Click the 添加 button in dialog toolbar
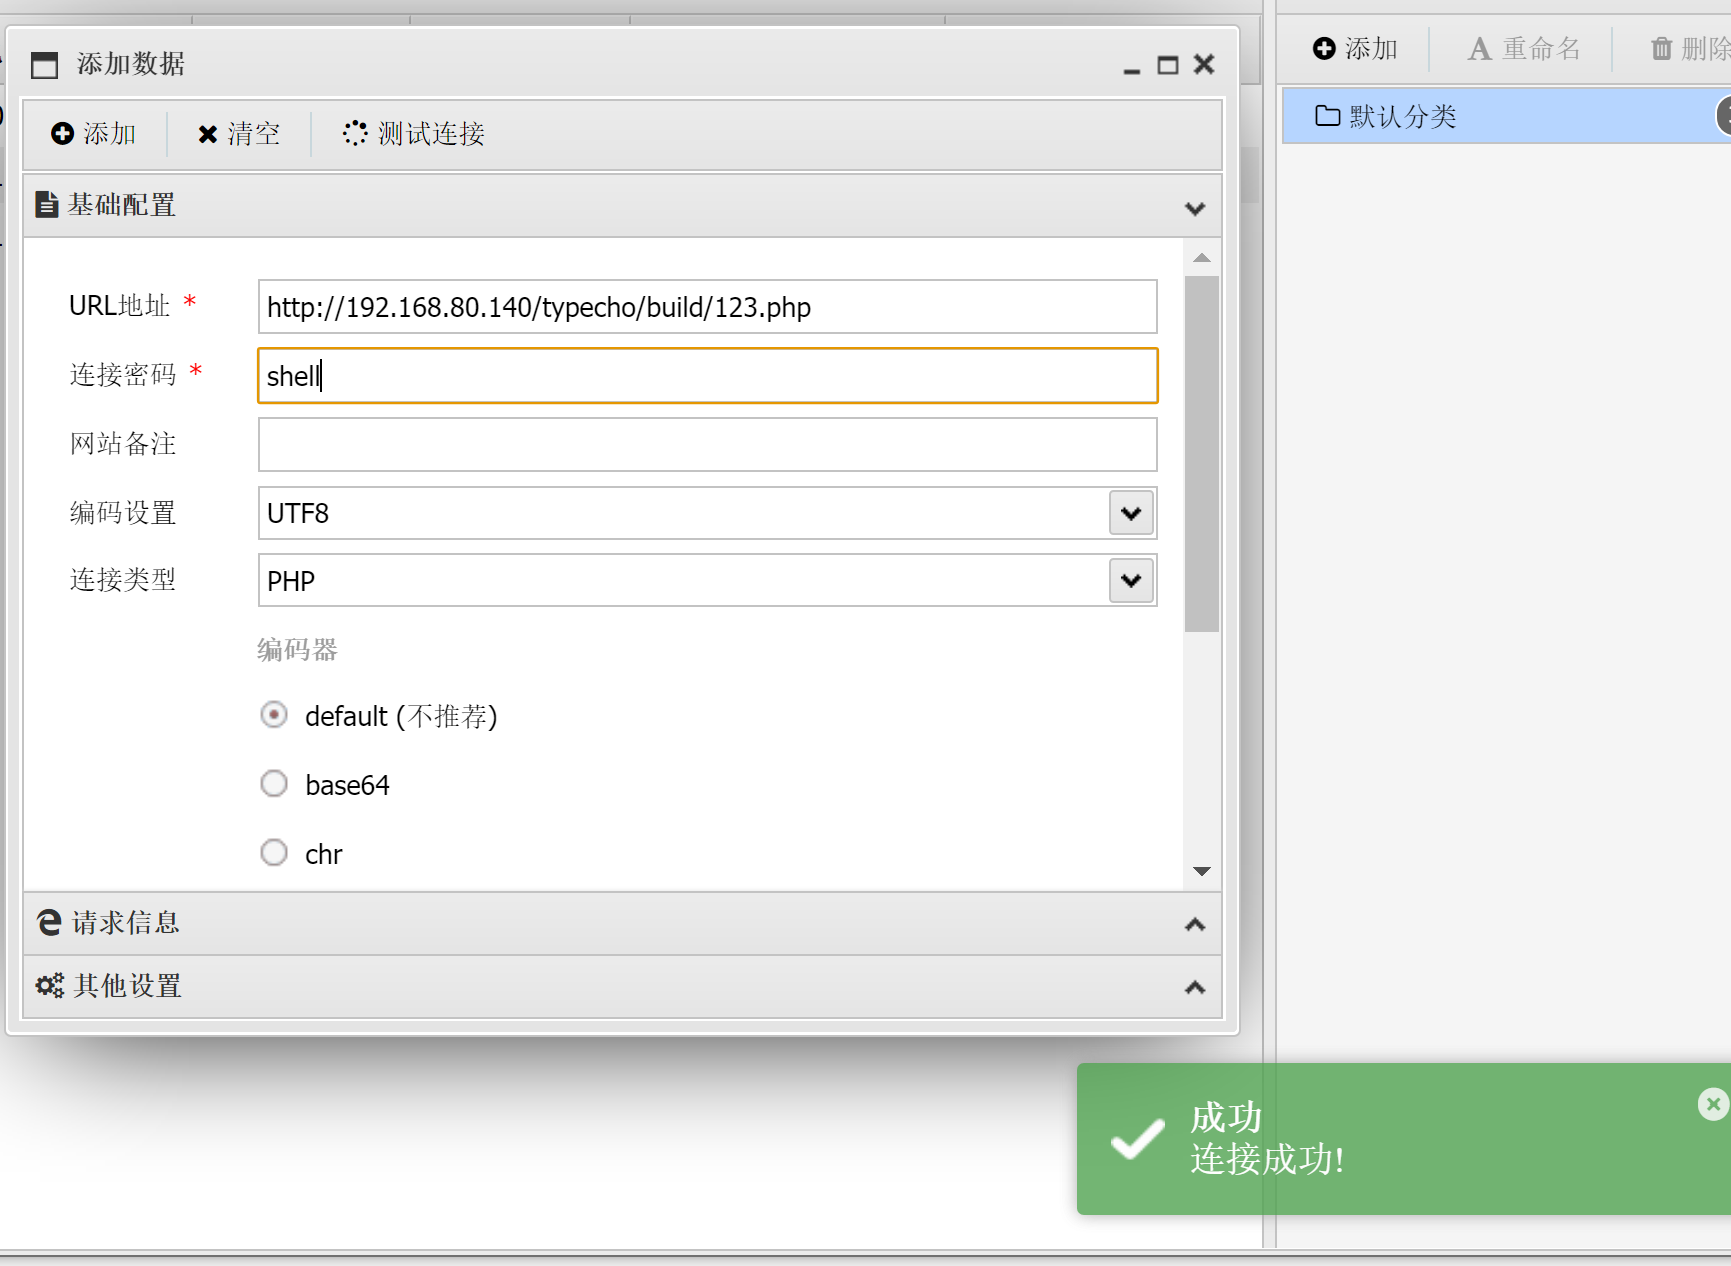Screen dimensions: 1731x1266 [x=94, y=134]
